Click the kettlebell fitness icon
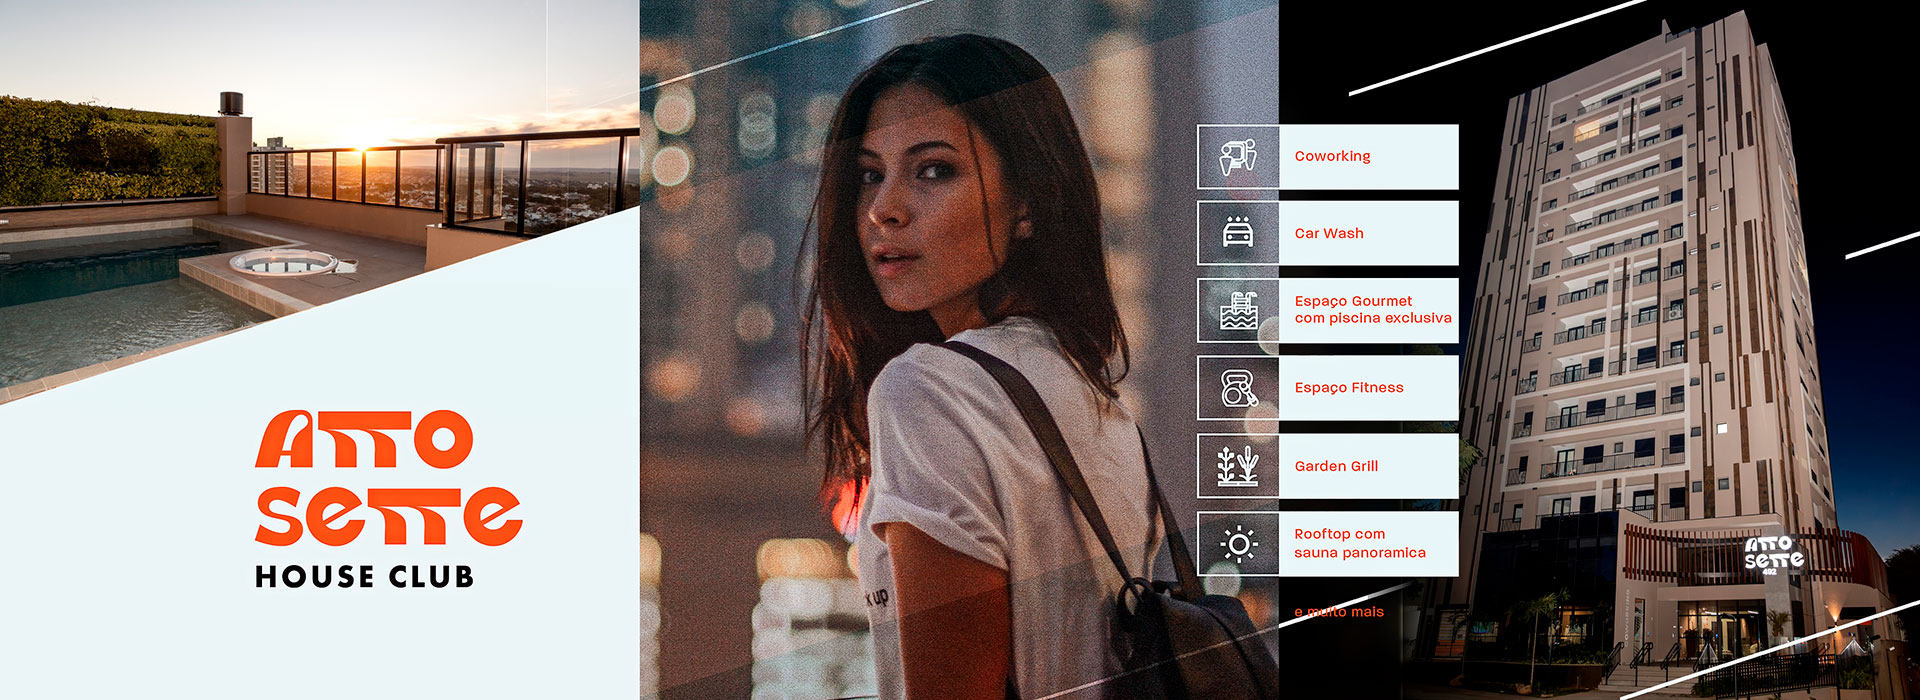Image resolution: width=1920 pixels, height=700 pixels. 1238,388
